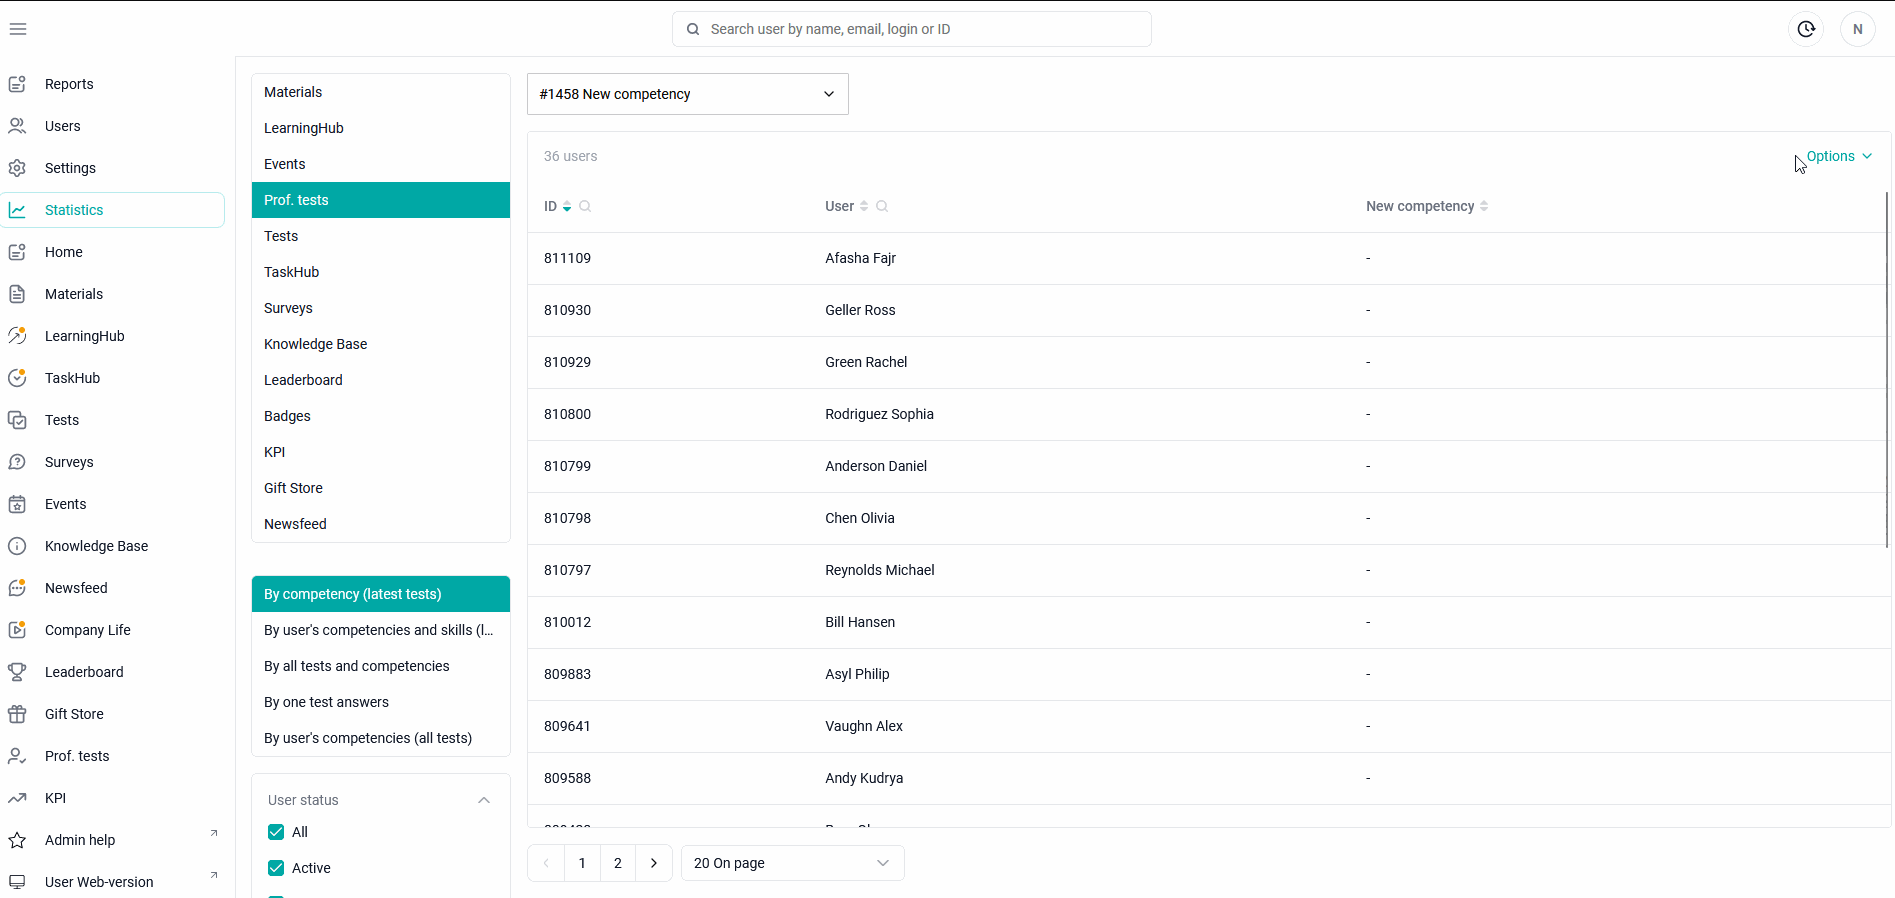1895x898 pixels.
Task: Click the table vertical scrollbar
Action: (x=1887, y=370)
